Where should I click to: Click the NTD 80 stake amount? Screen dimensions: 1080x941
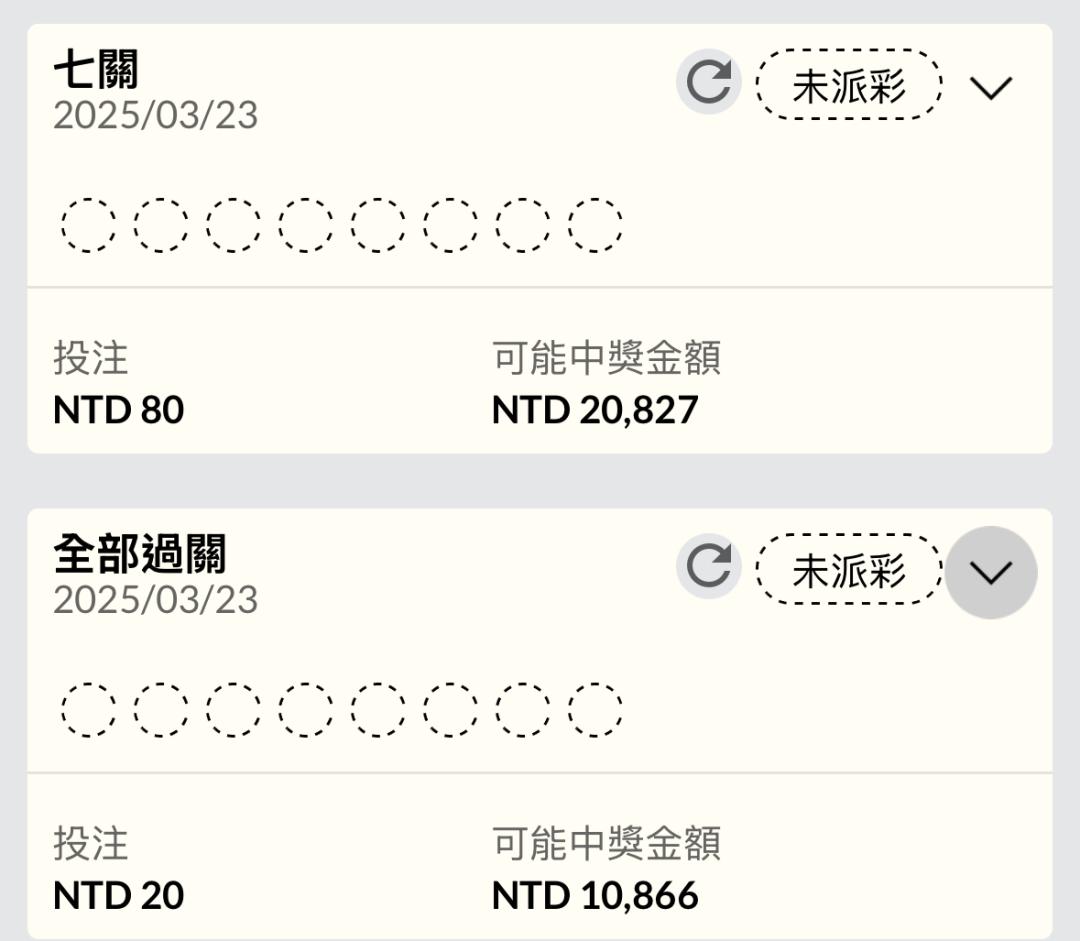119,410
